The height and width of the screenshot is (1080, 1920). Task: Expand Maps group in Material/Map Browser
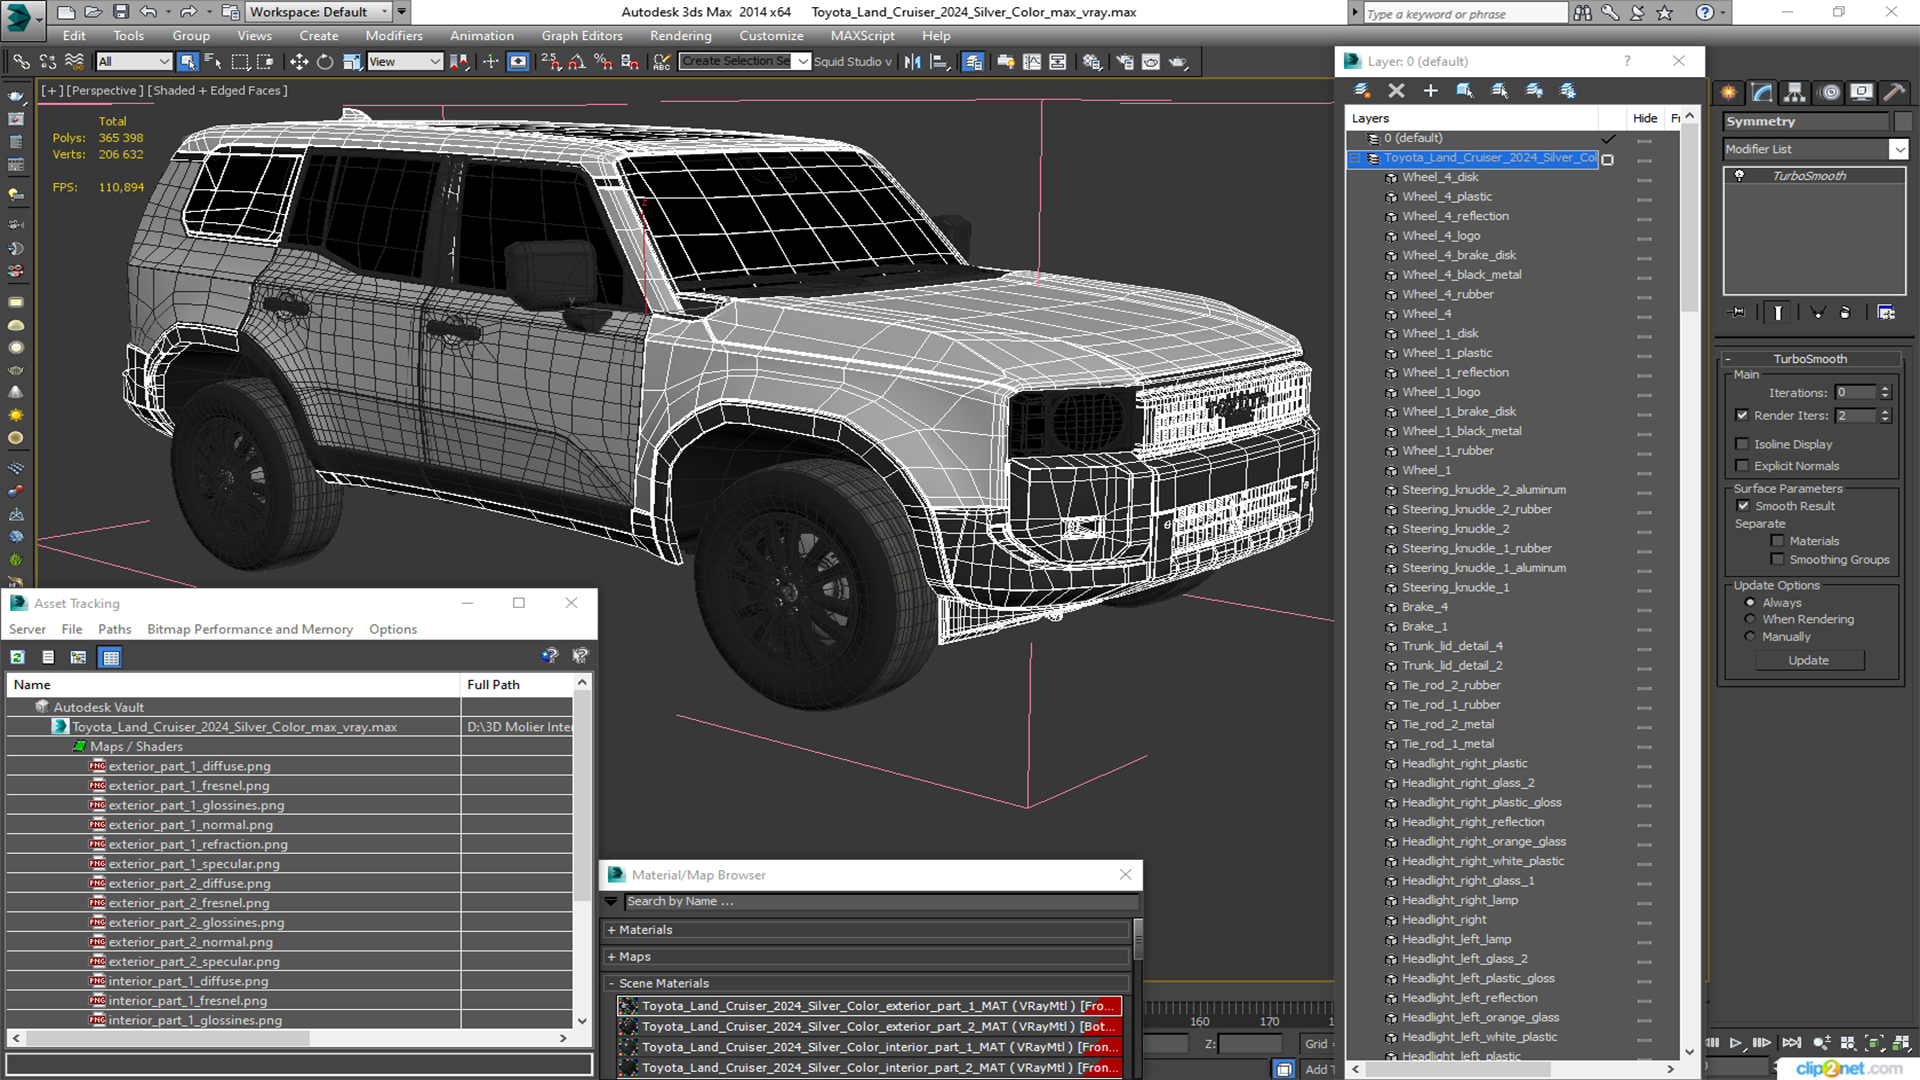[867, 957]
